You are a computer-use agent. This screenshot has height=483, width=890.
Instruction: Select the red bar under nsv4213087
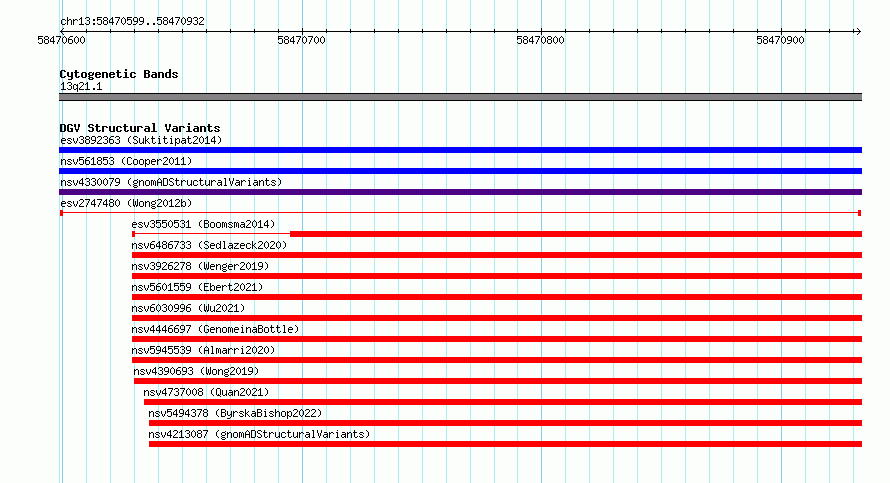click(x=505, y=444)
